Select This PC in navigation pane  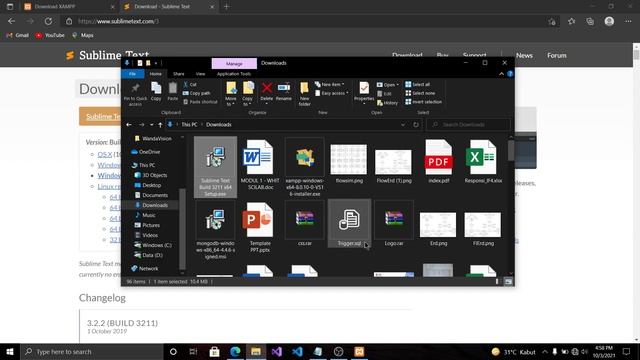point(144,165)
